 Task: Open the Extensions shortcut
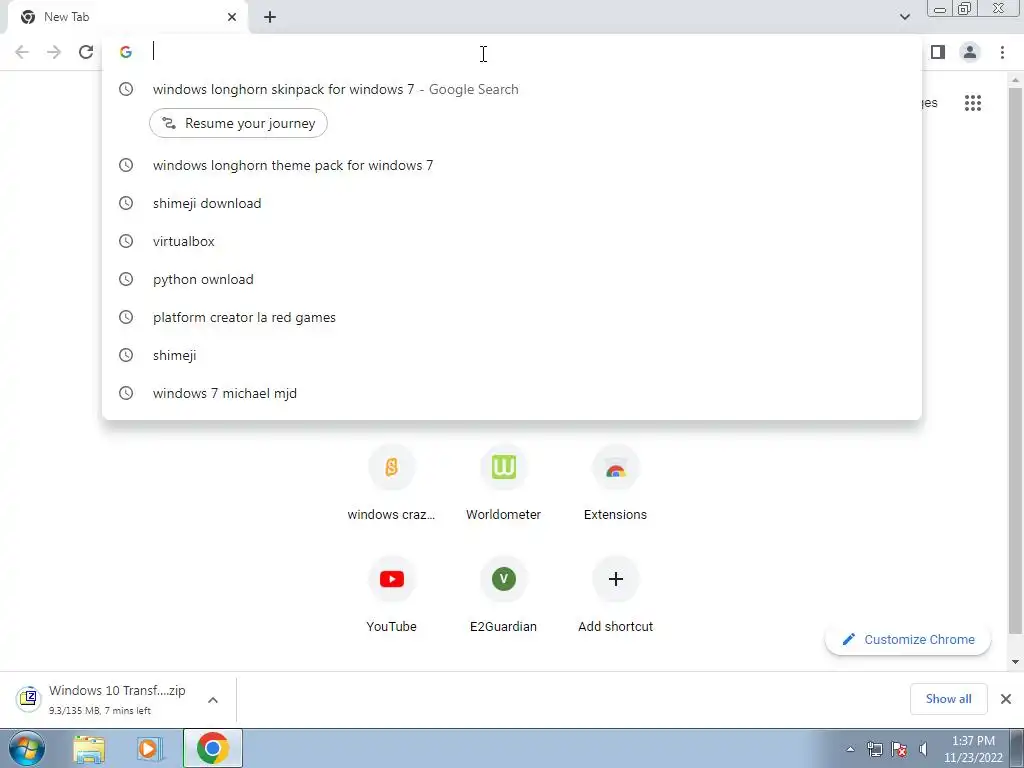(x=615, y=483)
